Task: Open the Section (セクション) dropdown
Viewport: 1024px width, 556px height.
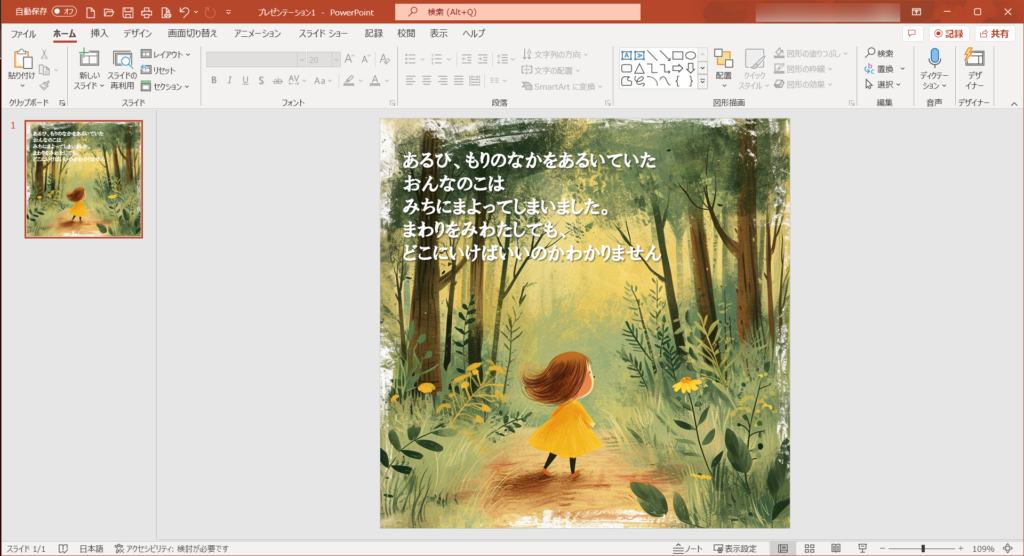Action: pyautogui.click(x=166, y=86)
